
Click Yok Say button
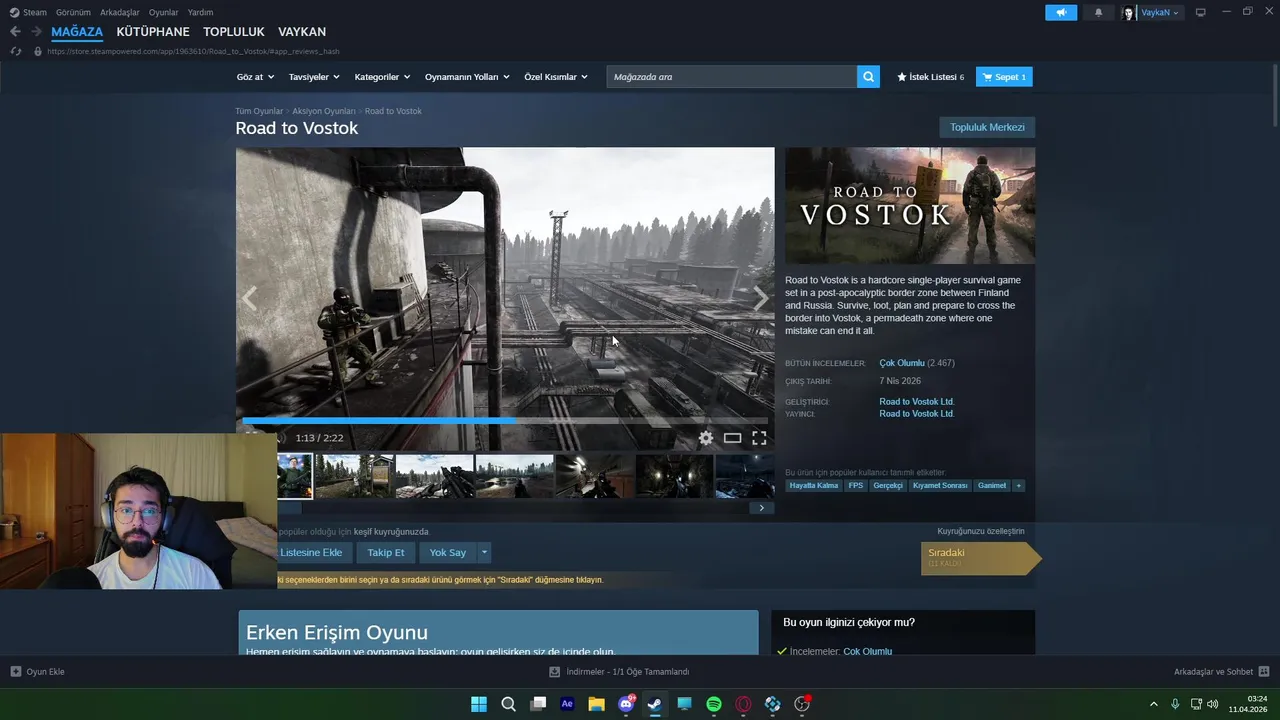[448, 552]
